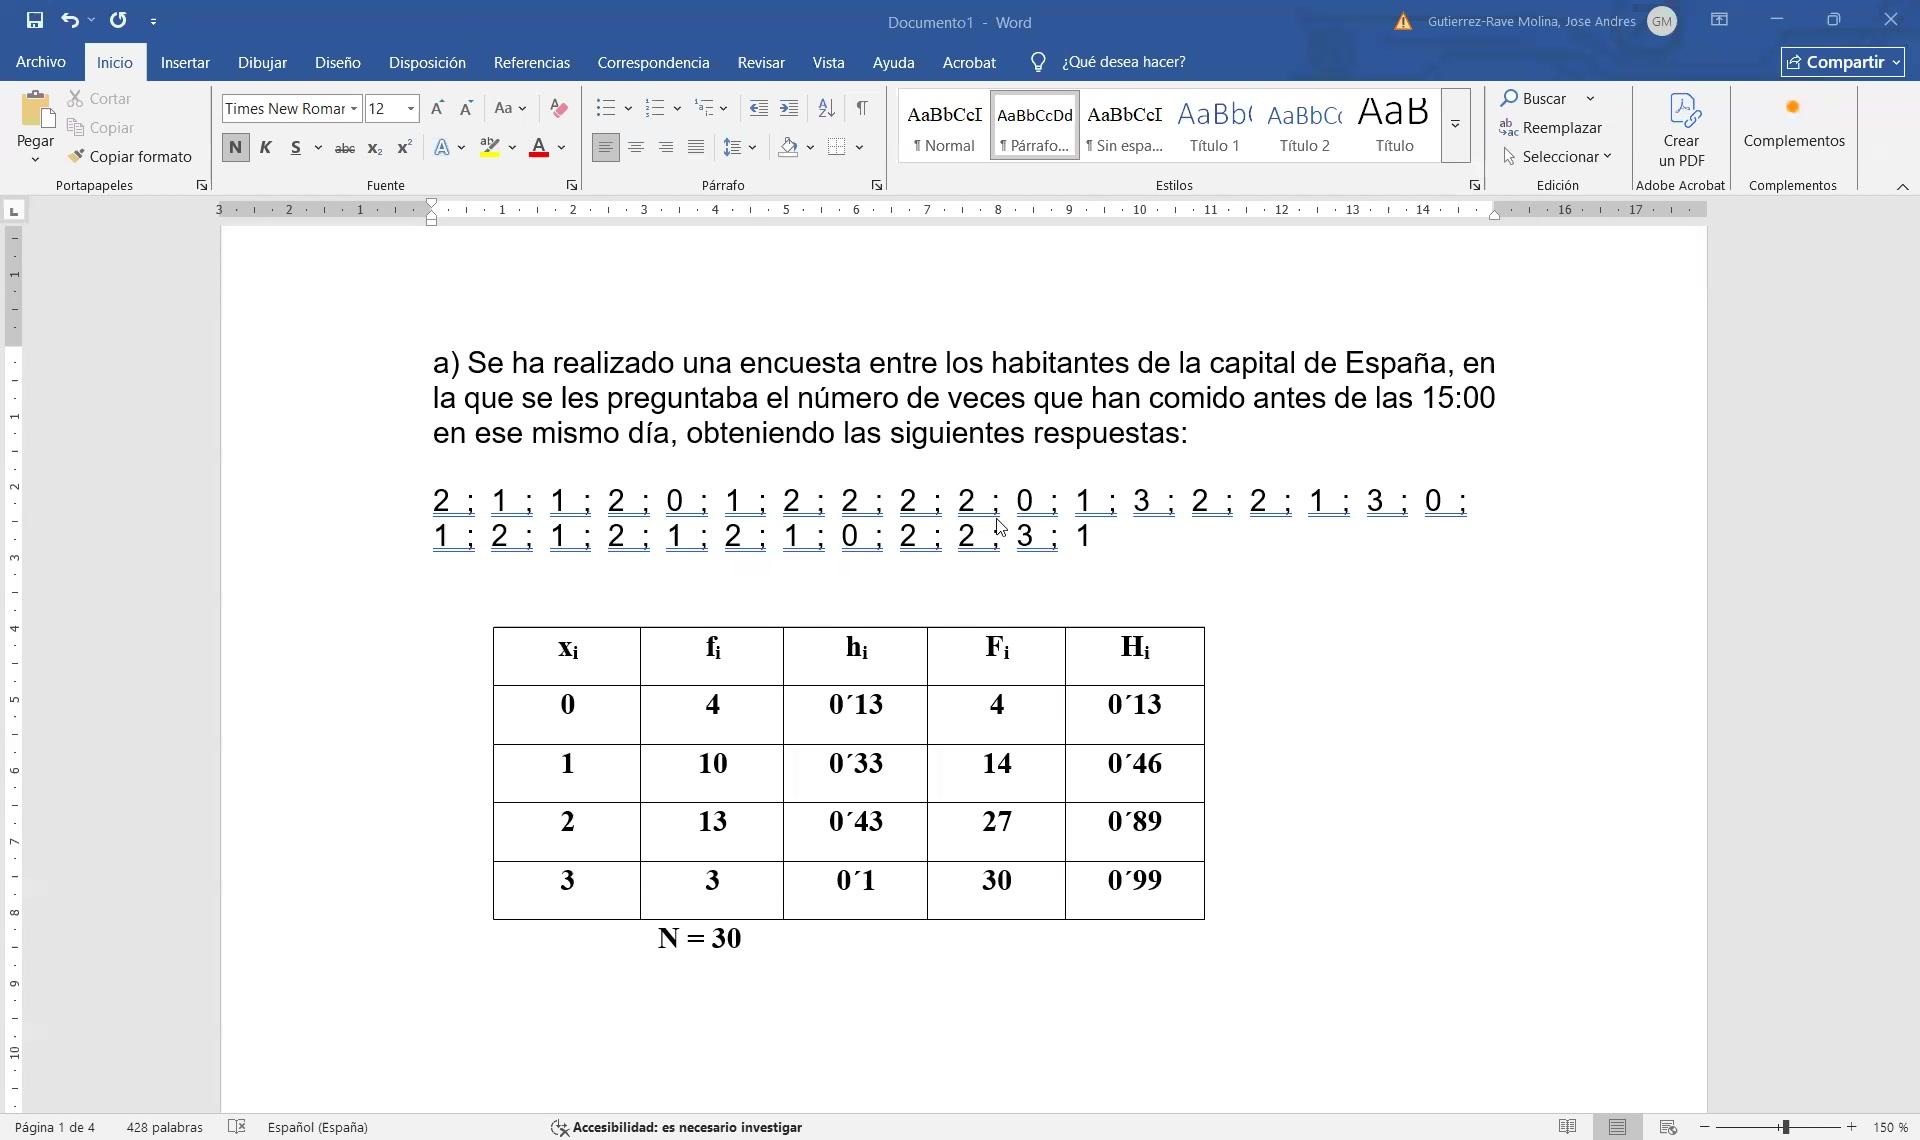The height and width of the screenshot is (1140, 1920).
Task: Toggle Italic (K) formatting
Action: 265,147
